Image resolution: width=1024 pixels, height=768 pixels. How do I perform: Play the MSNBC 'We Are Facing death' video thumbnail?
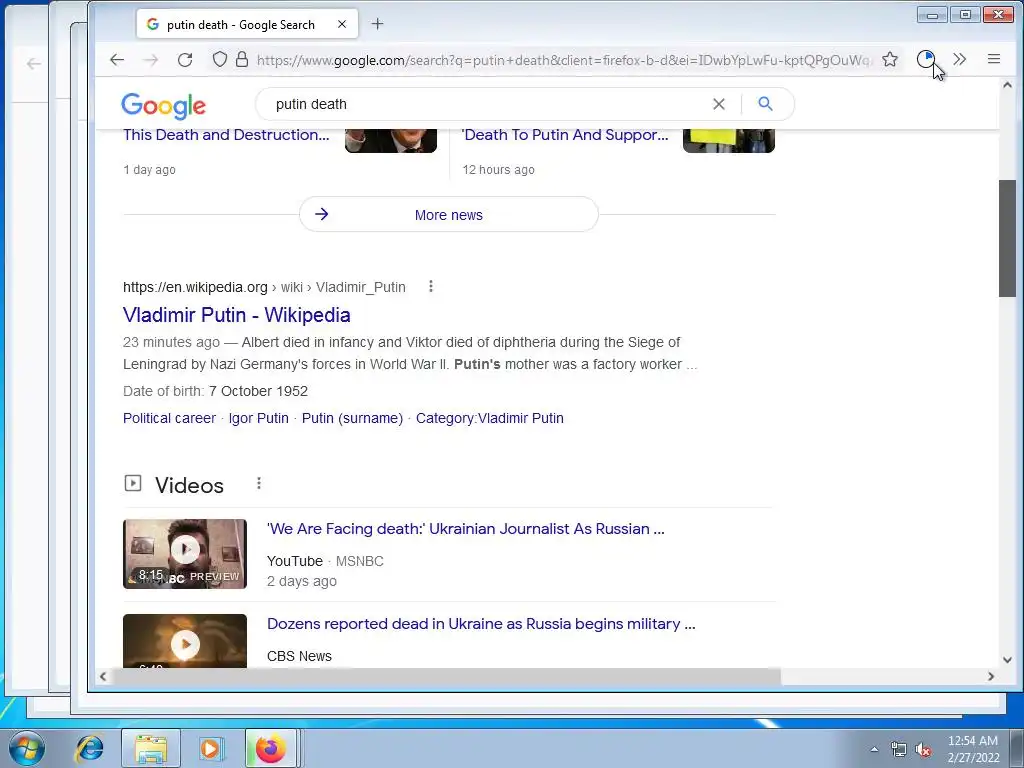pos(185,554)
